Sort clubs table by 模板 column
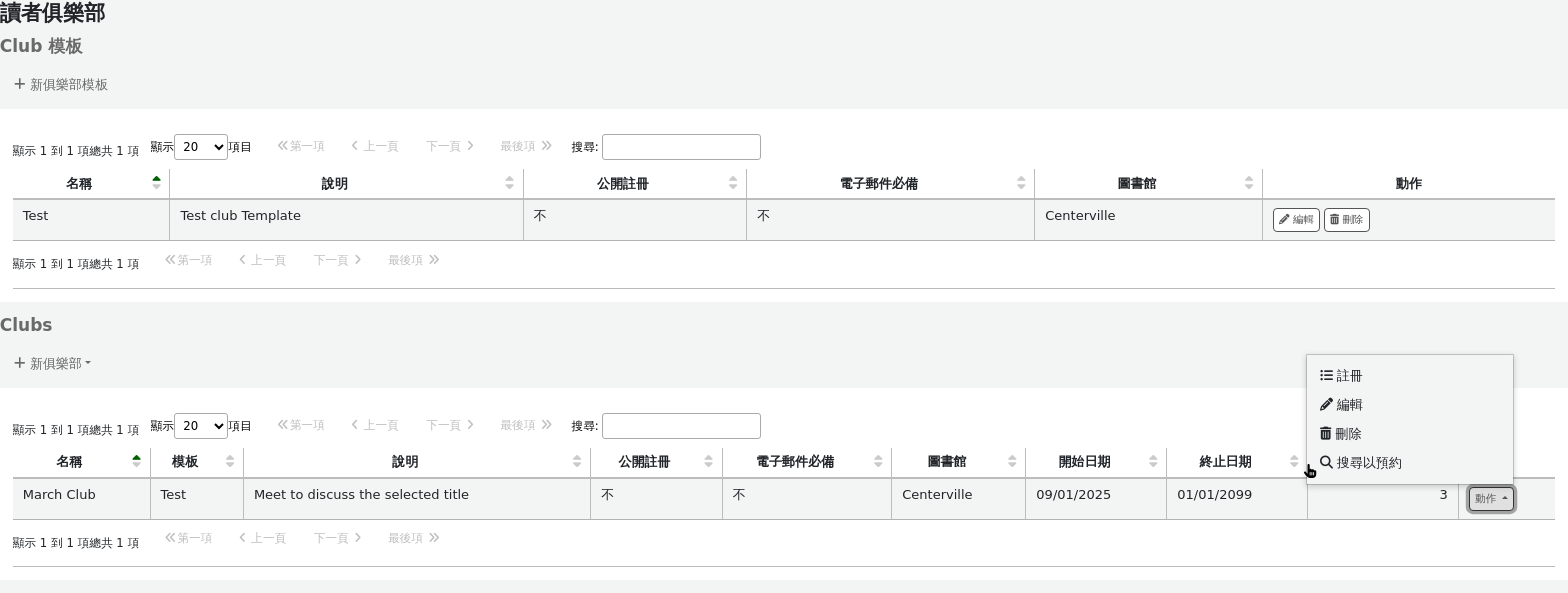Screen dimensions: 1568x593 (196, 462)
